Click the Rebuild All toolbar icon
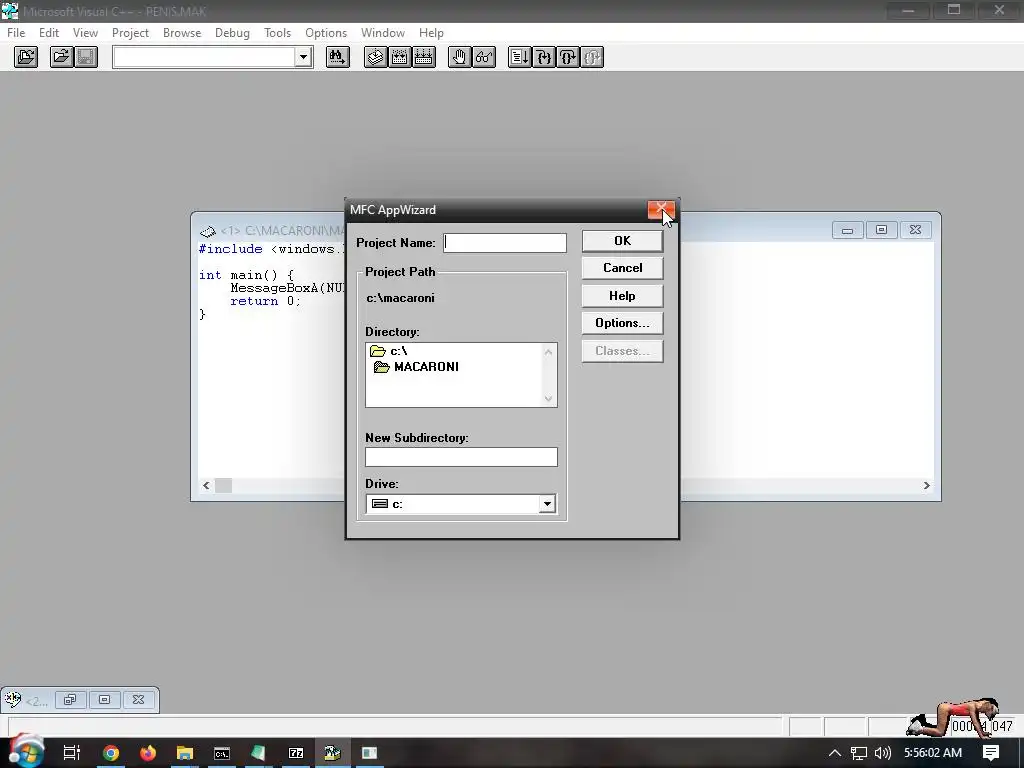This screenshot has width=1024, height=768. (424, 57)
